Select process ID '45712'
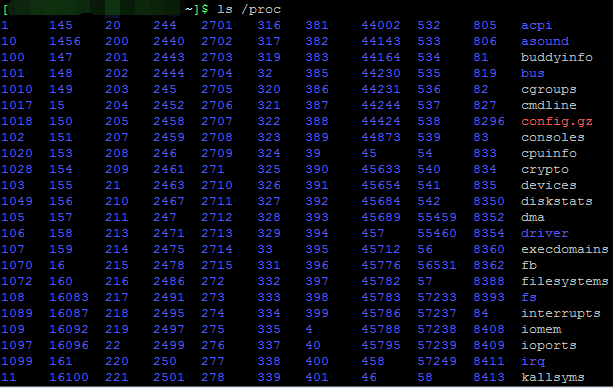The height and width of the screenshot is (388, 613). [381, 250]
